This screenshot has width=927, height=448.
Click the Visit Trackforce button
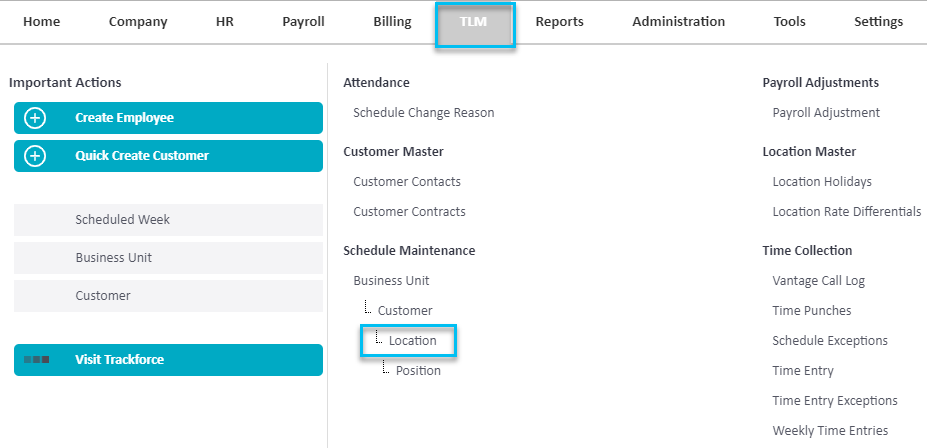pos(168,360)
